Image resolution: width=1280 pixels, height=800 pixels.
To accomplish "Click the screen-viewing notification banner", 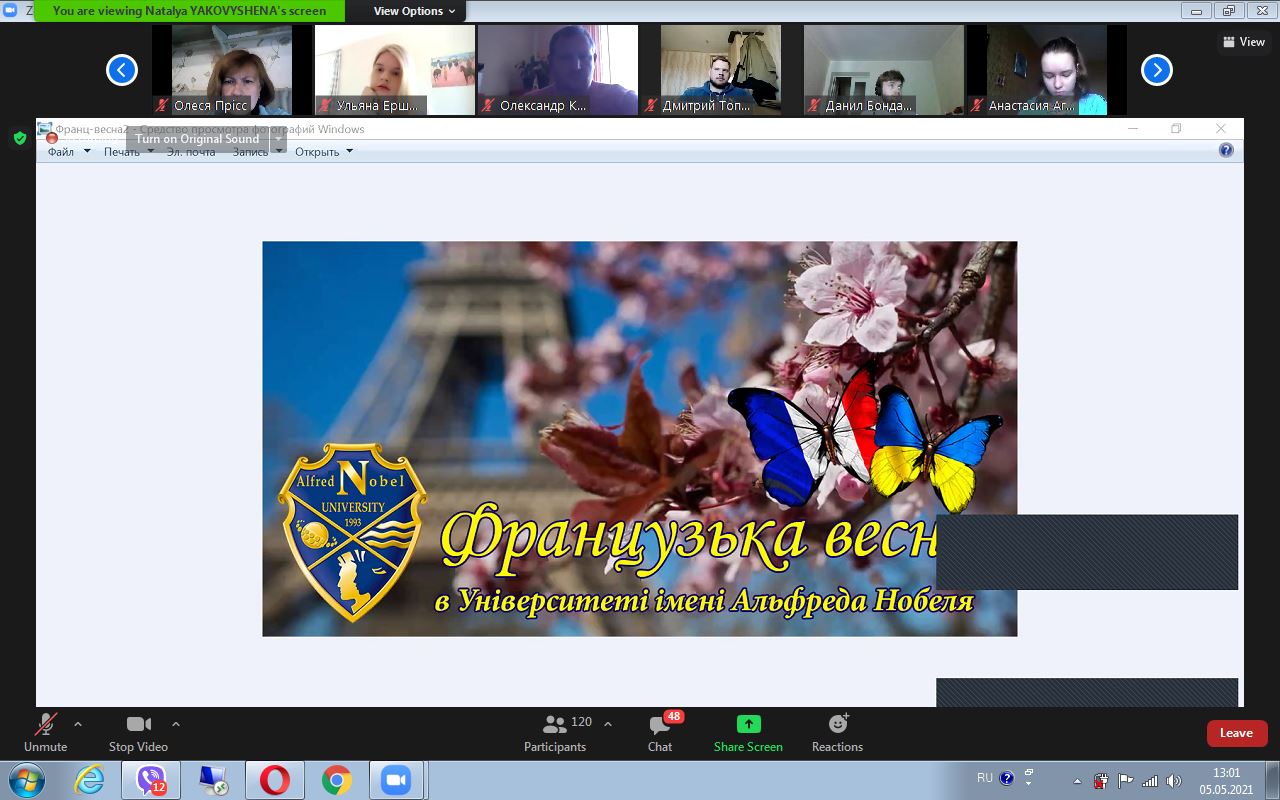I will click(189, 11).
